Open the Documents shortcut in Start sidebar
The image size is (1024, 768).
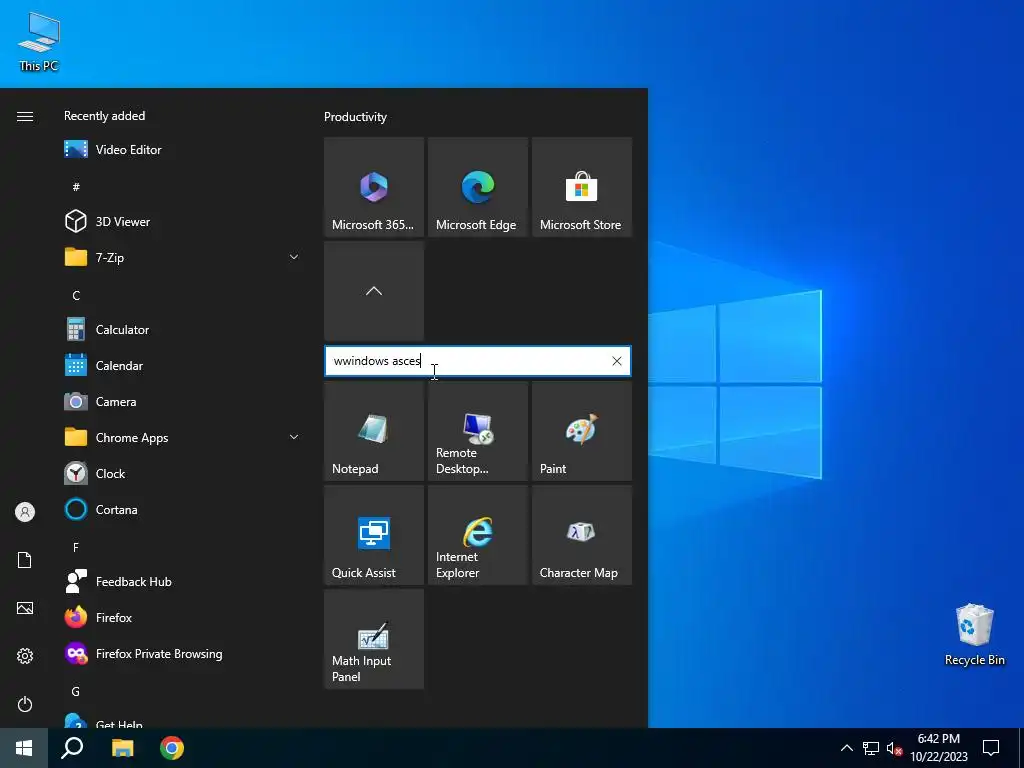(x=25, y=560)
